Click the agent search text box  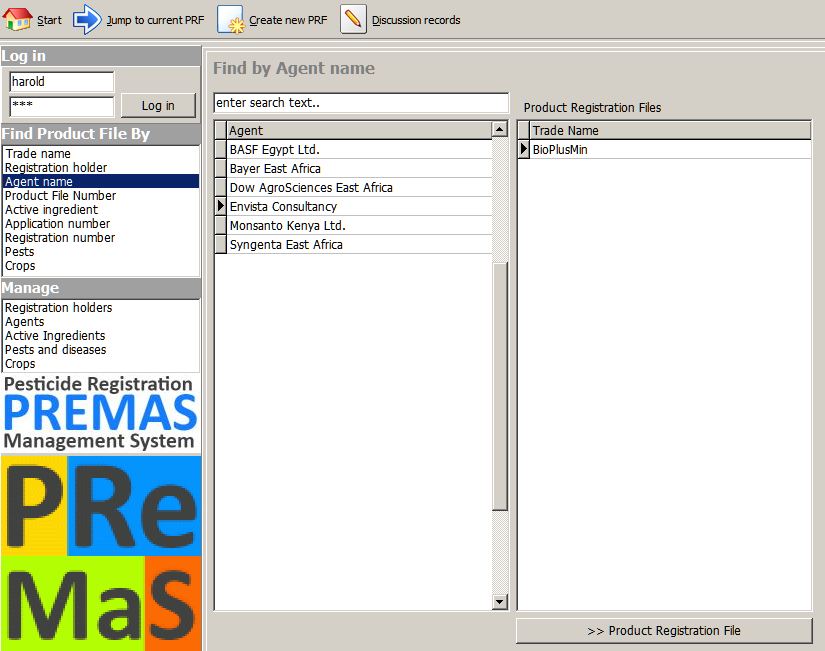point(360,103)
